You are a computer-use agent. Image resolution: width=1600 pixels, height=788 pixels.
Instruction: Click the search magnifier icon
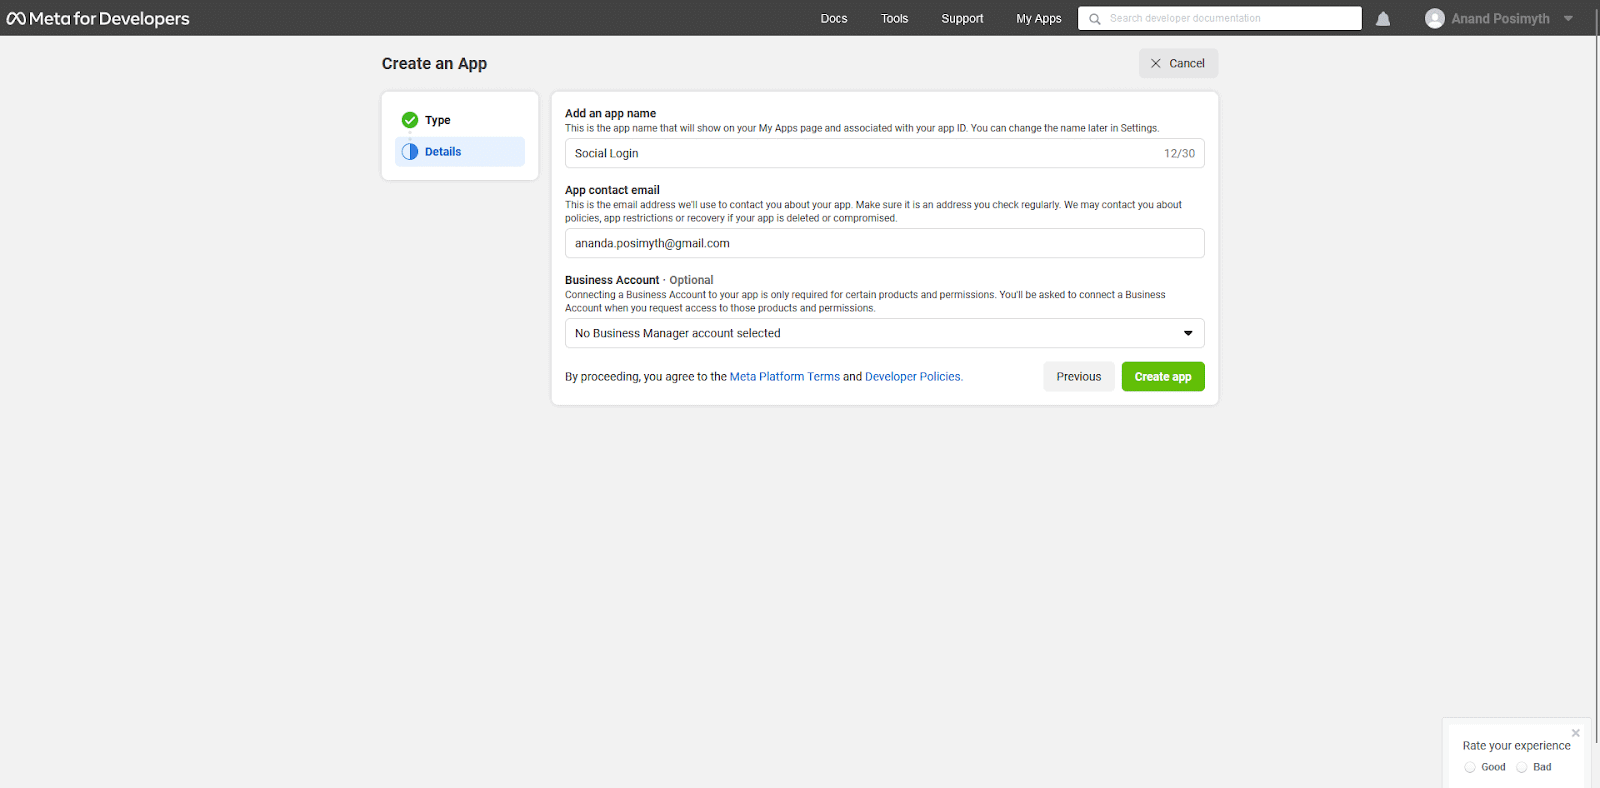1095,18
